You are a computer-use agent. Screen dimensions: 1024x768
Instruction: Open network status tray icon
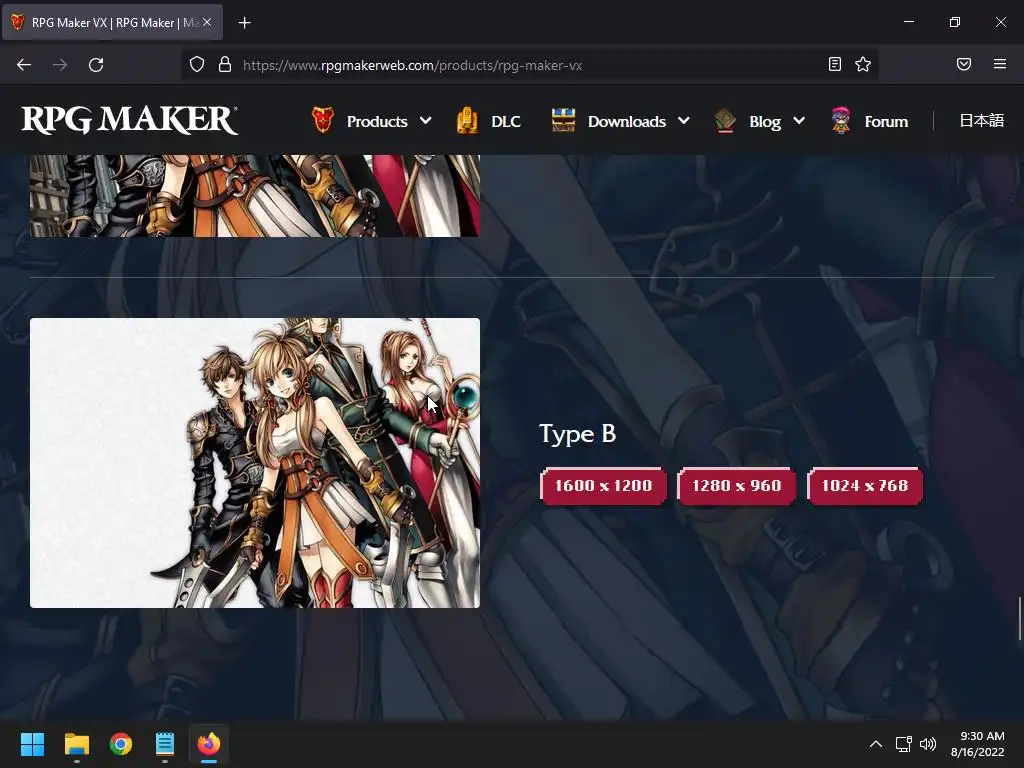coord(904,744)
